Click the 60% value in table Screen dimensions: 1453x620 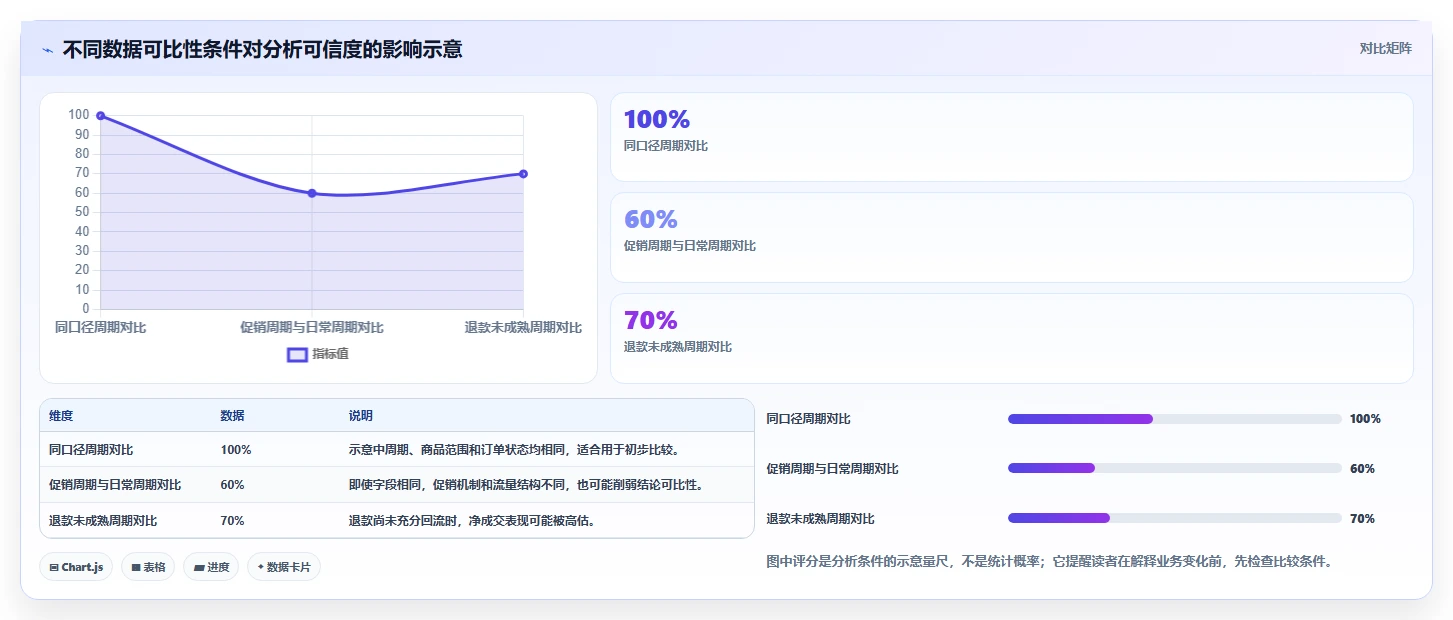233,485
